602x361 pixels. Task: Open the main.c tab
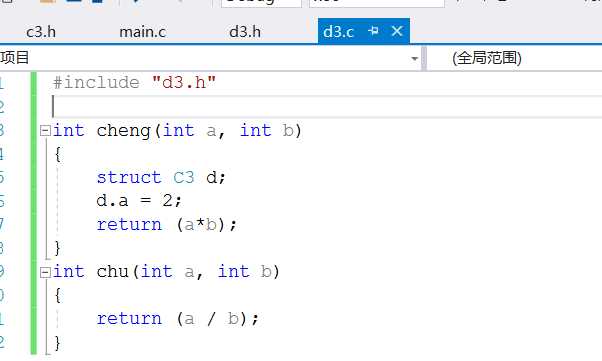point(143,31)
